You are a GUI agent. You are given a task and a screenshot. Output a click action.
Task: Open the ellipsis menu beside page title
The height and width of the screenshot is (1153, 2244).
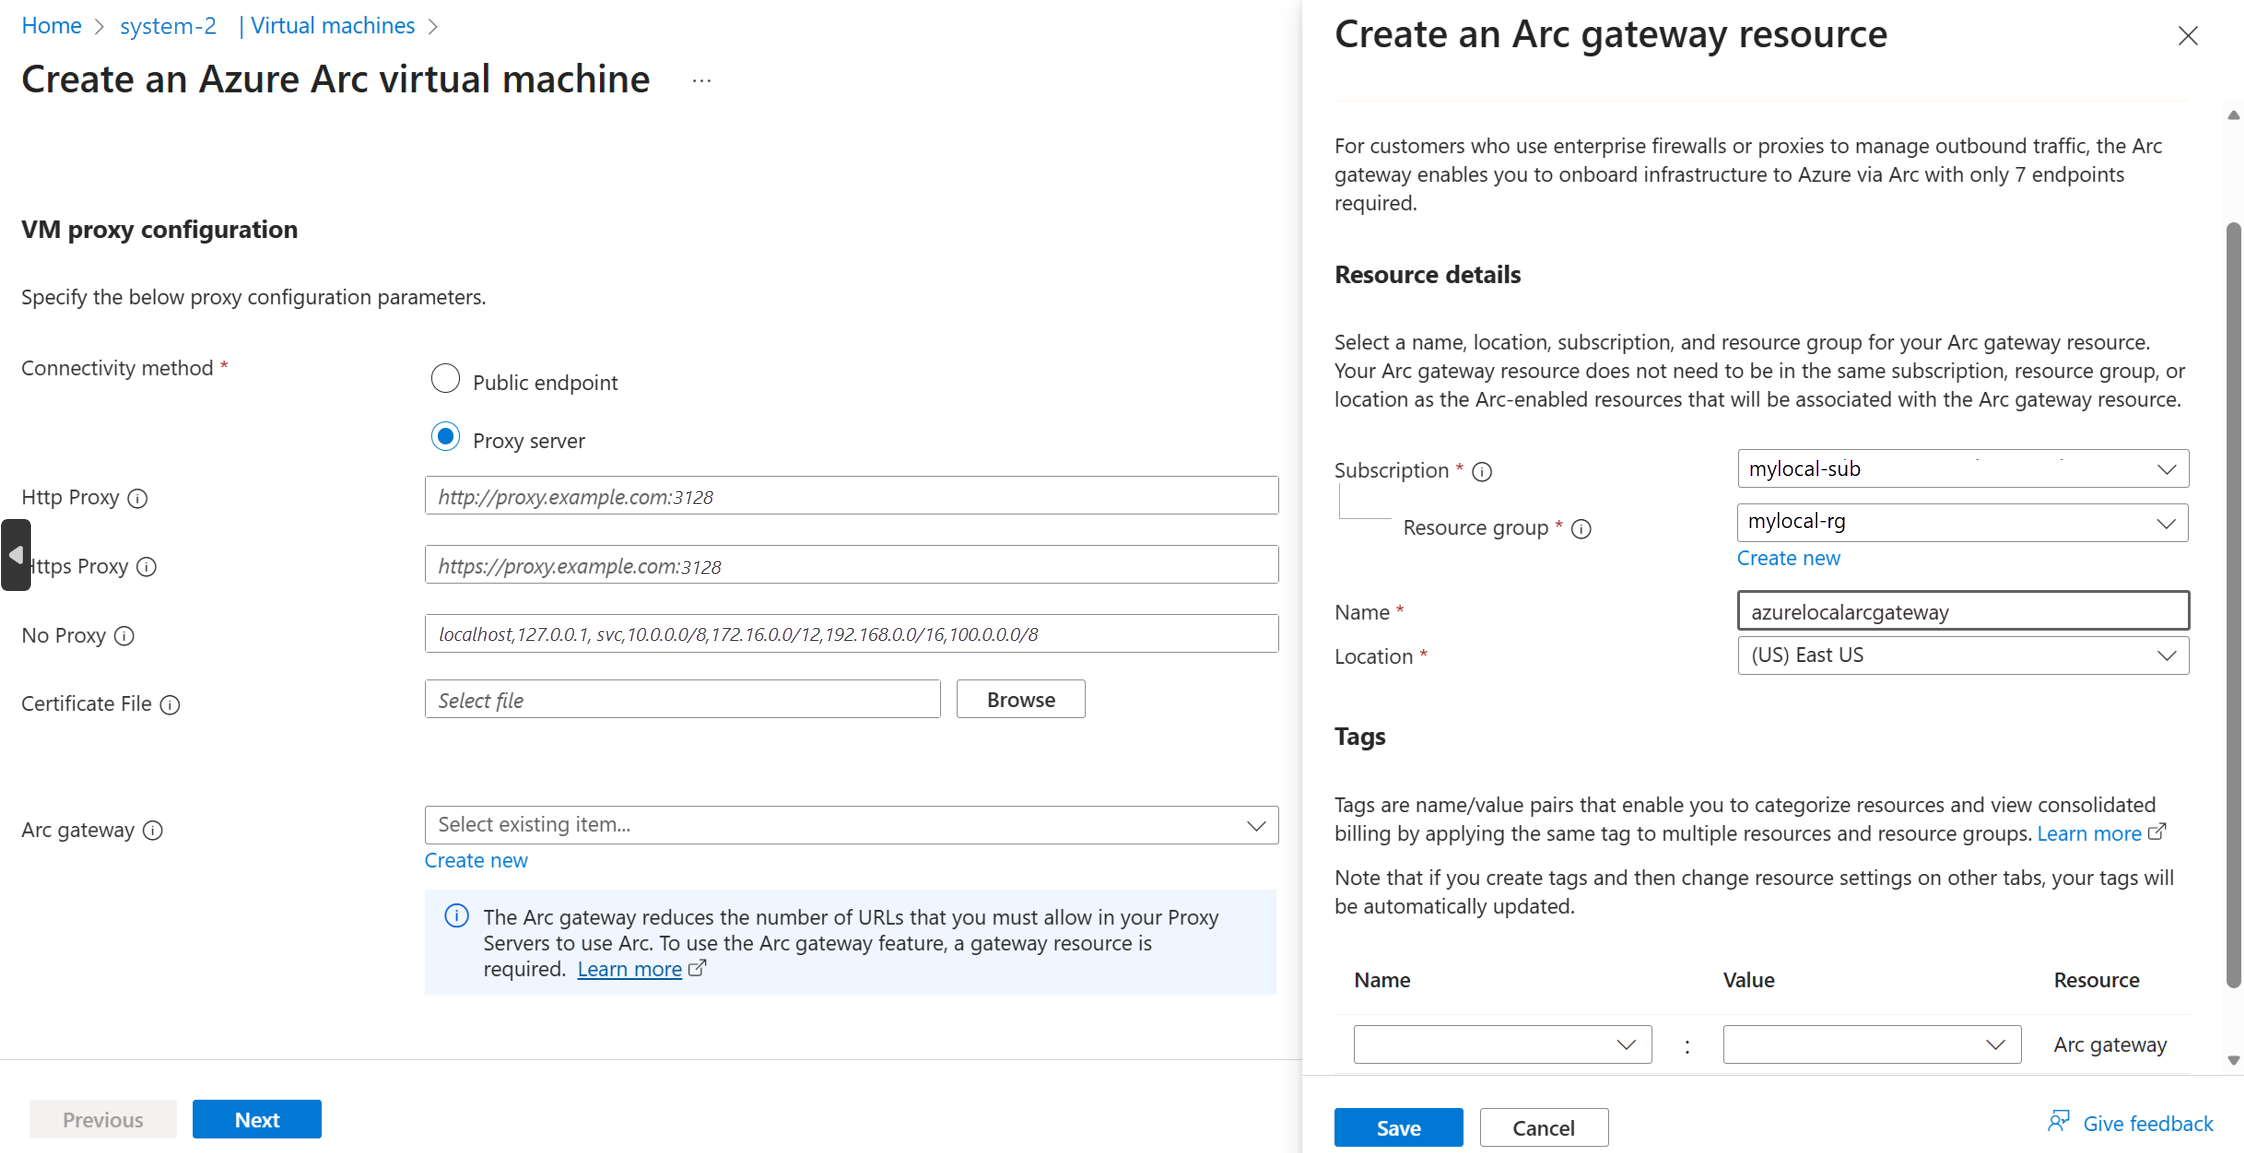[x=701, y=80]
